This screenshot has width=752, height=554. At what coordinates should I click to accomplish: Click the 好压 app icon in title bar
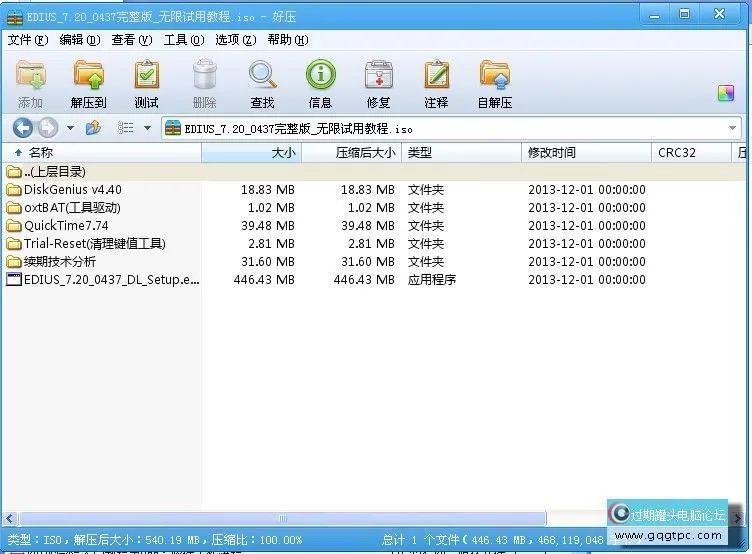tap(15, 17)
